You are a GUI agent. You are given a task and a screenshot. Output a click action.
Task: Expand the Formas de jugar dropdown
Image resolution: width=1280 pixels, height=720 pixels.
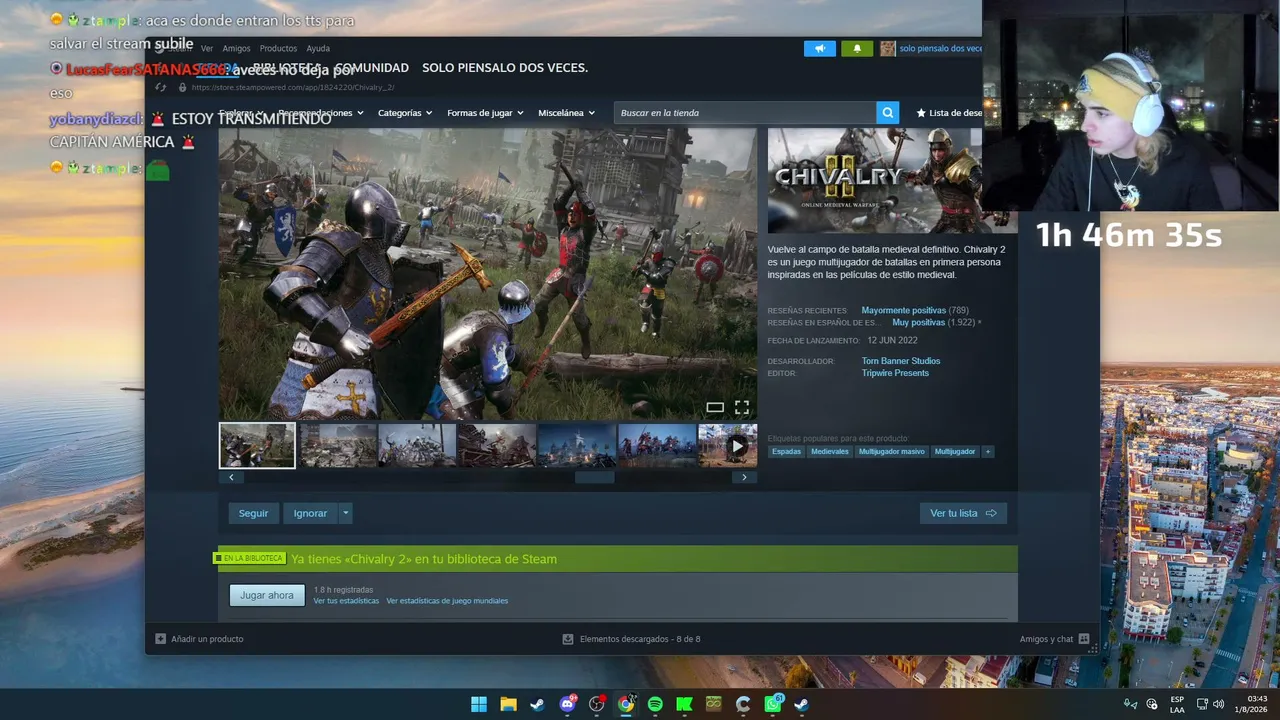pos(485,113)
